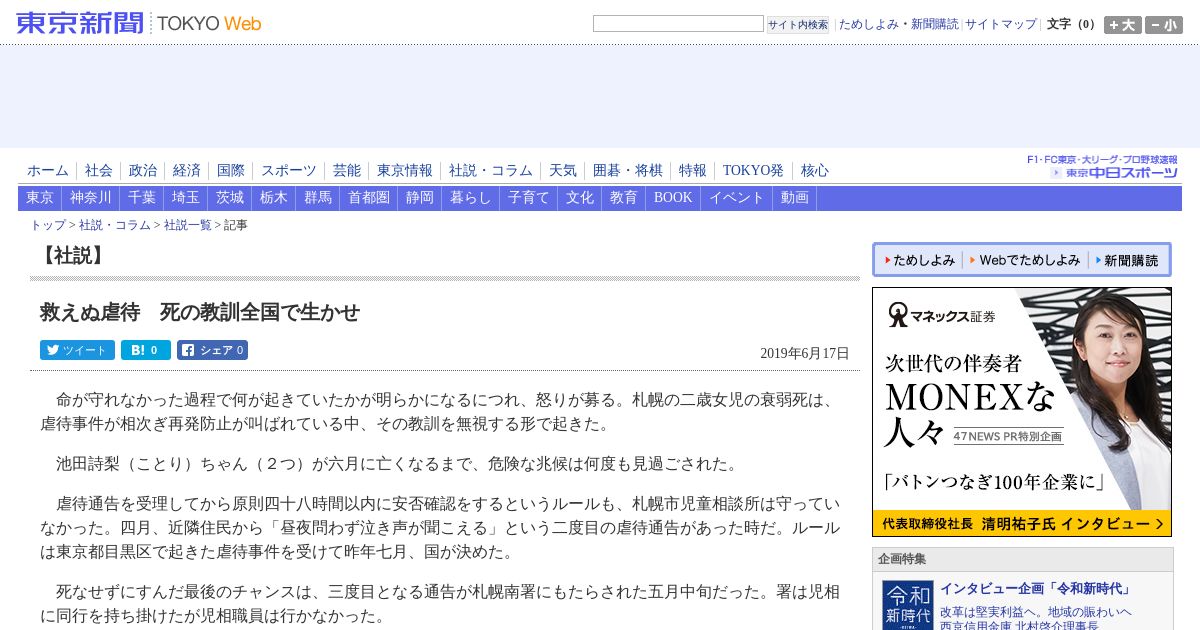This screenshot has height=630, width=1200.
Task: Click 社説・コラム in the breadcrumb
Action: (115, 225)
